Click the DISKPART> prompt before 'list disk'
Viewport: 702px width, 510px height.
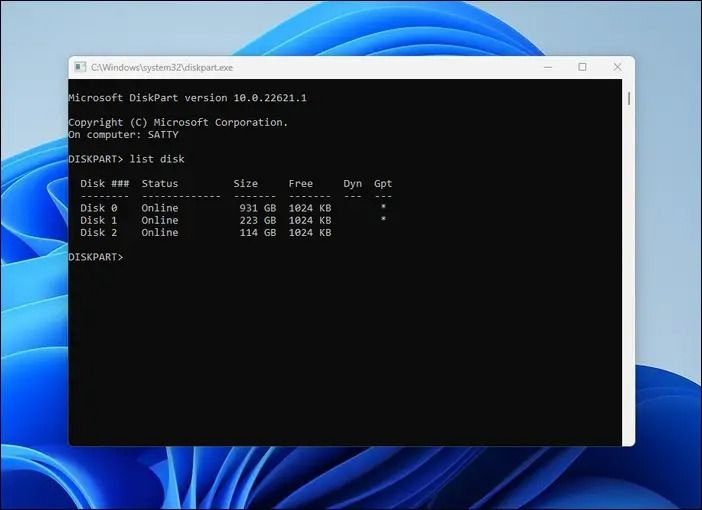point(96,159)
